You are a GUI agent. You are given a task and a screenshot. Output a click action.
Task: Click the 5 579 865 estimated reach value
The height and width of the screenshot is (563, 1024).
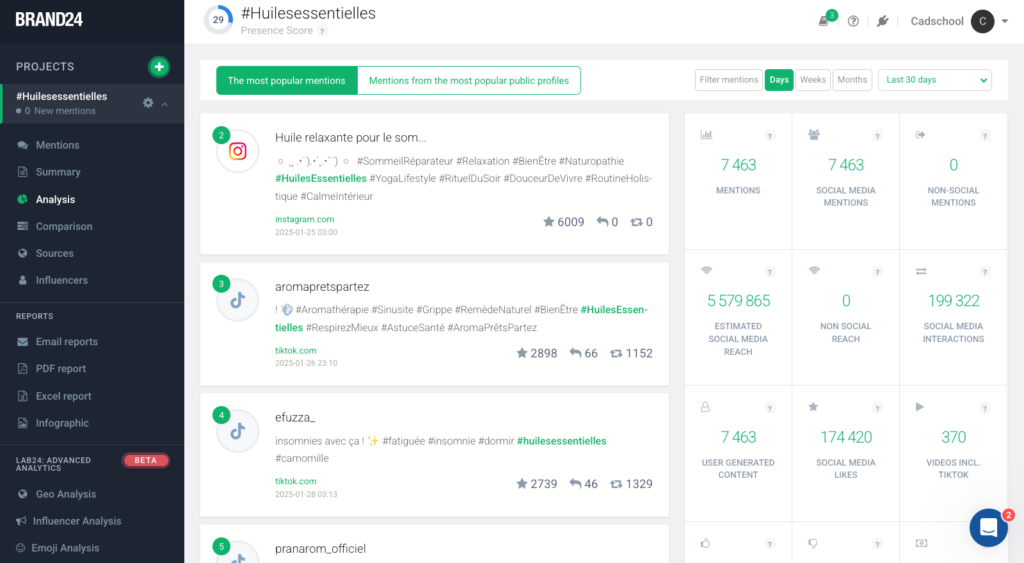pos(738,301)
